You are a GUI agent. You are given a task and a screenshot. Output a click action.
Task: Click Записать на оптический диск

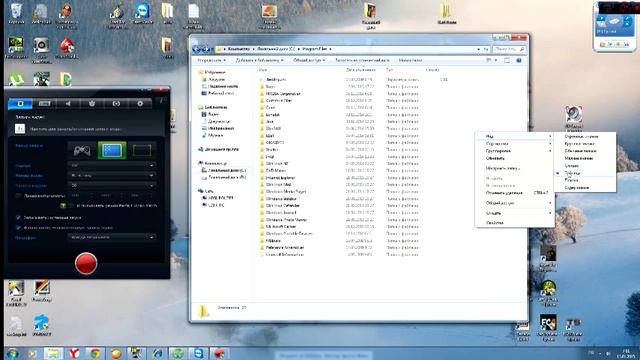tap(362, 60)
